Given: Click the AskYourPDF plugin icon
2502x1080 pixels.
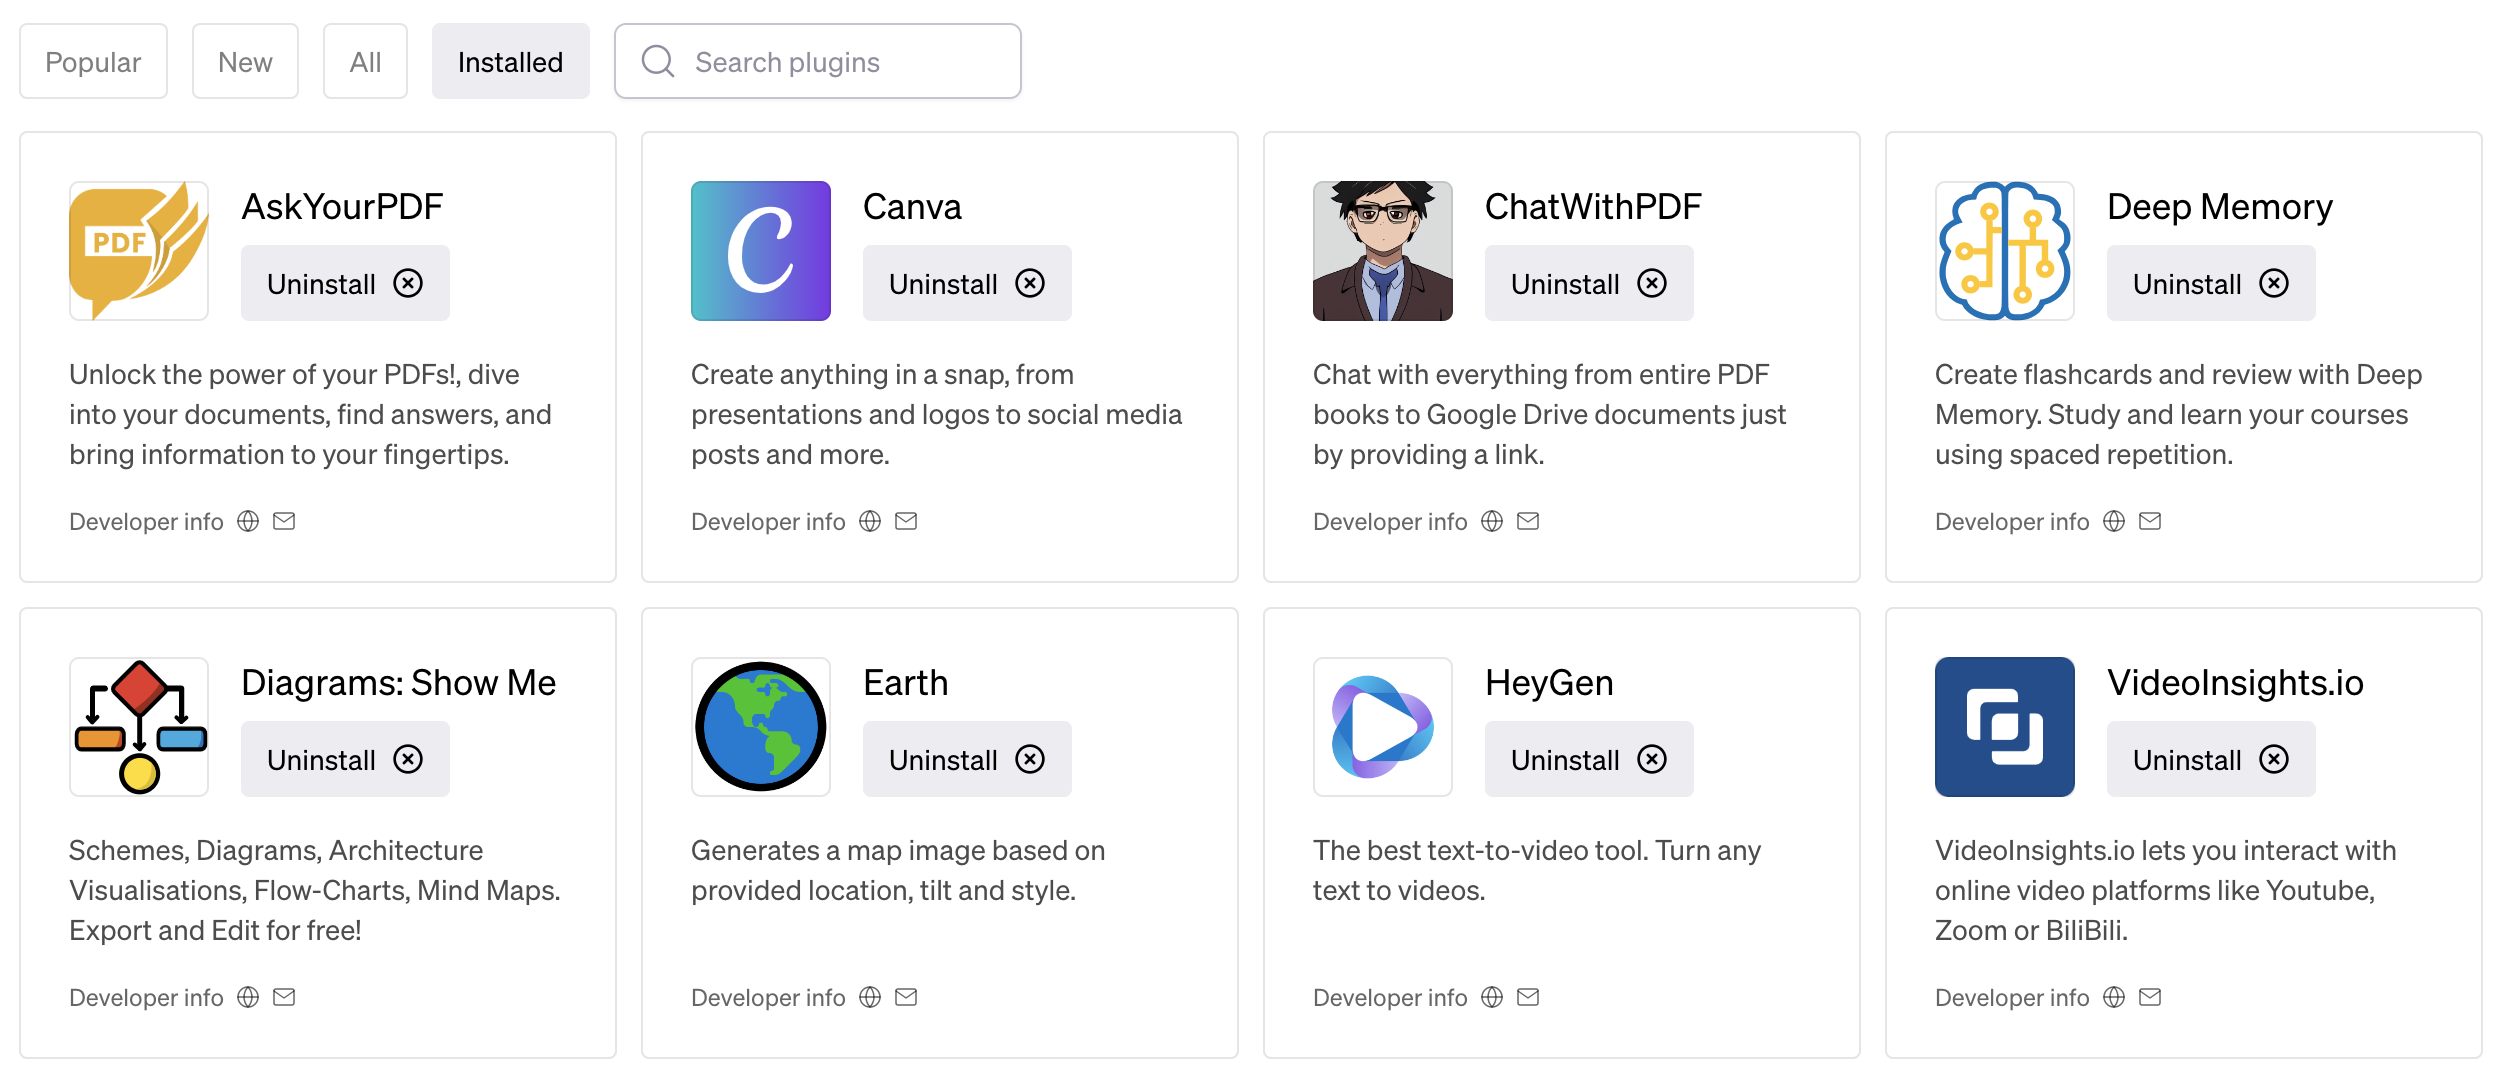Looking at the screenshot, I should tap(139, 250).
